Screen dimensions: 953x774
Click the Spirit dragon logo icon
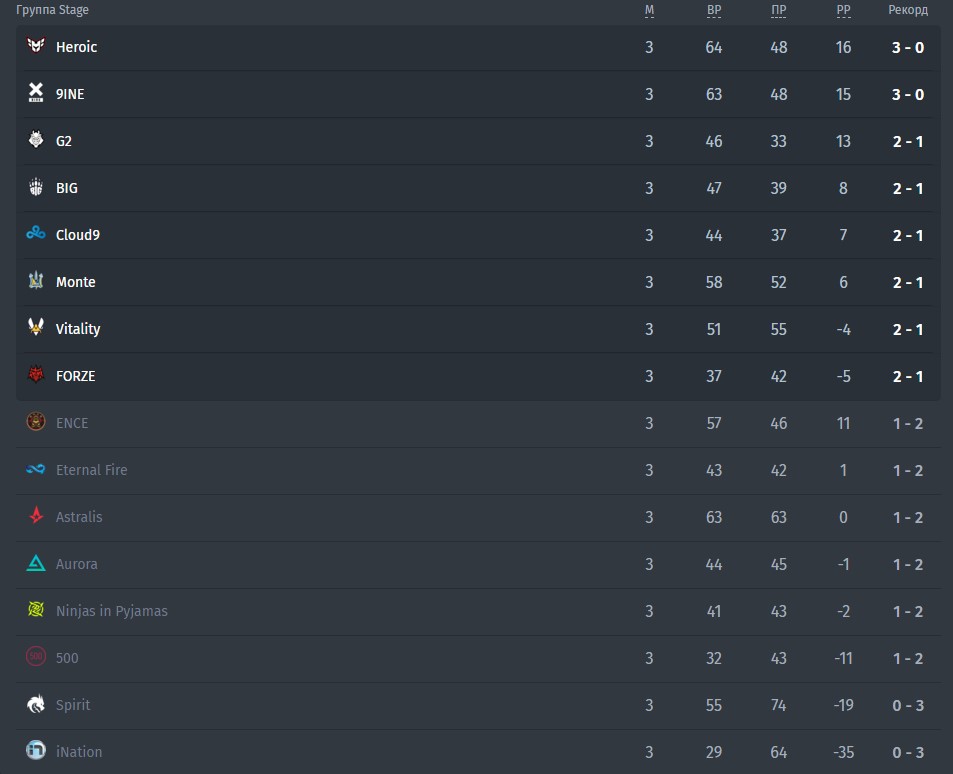click(36, 703)
